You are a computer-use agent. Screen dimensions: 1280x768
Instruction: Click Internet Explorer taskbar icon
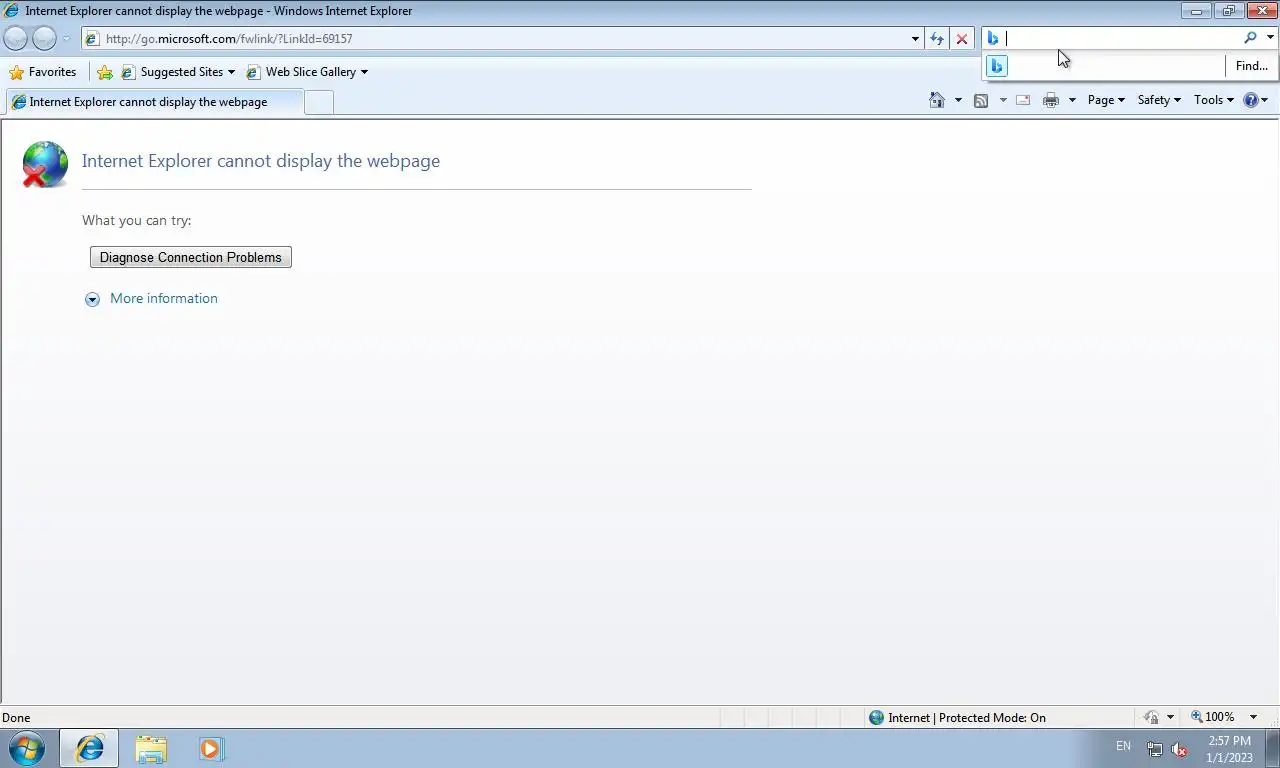click(89, 748)
